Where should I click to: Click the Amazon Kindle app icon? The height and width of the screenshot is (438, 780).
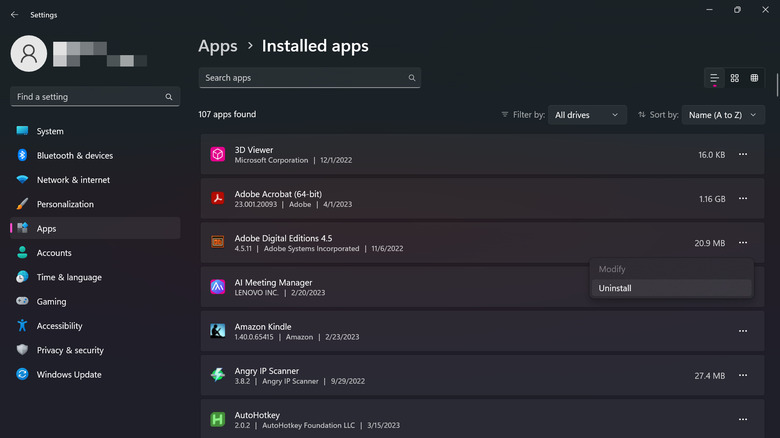pyautogui.click(x=218, y=331)
